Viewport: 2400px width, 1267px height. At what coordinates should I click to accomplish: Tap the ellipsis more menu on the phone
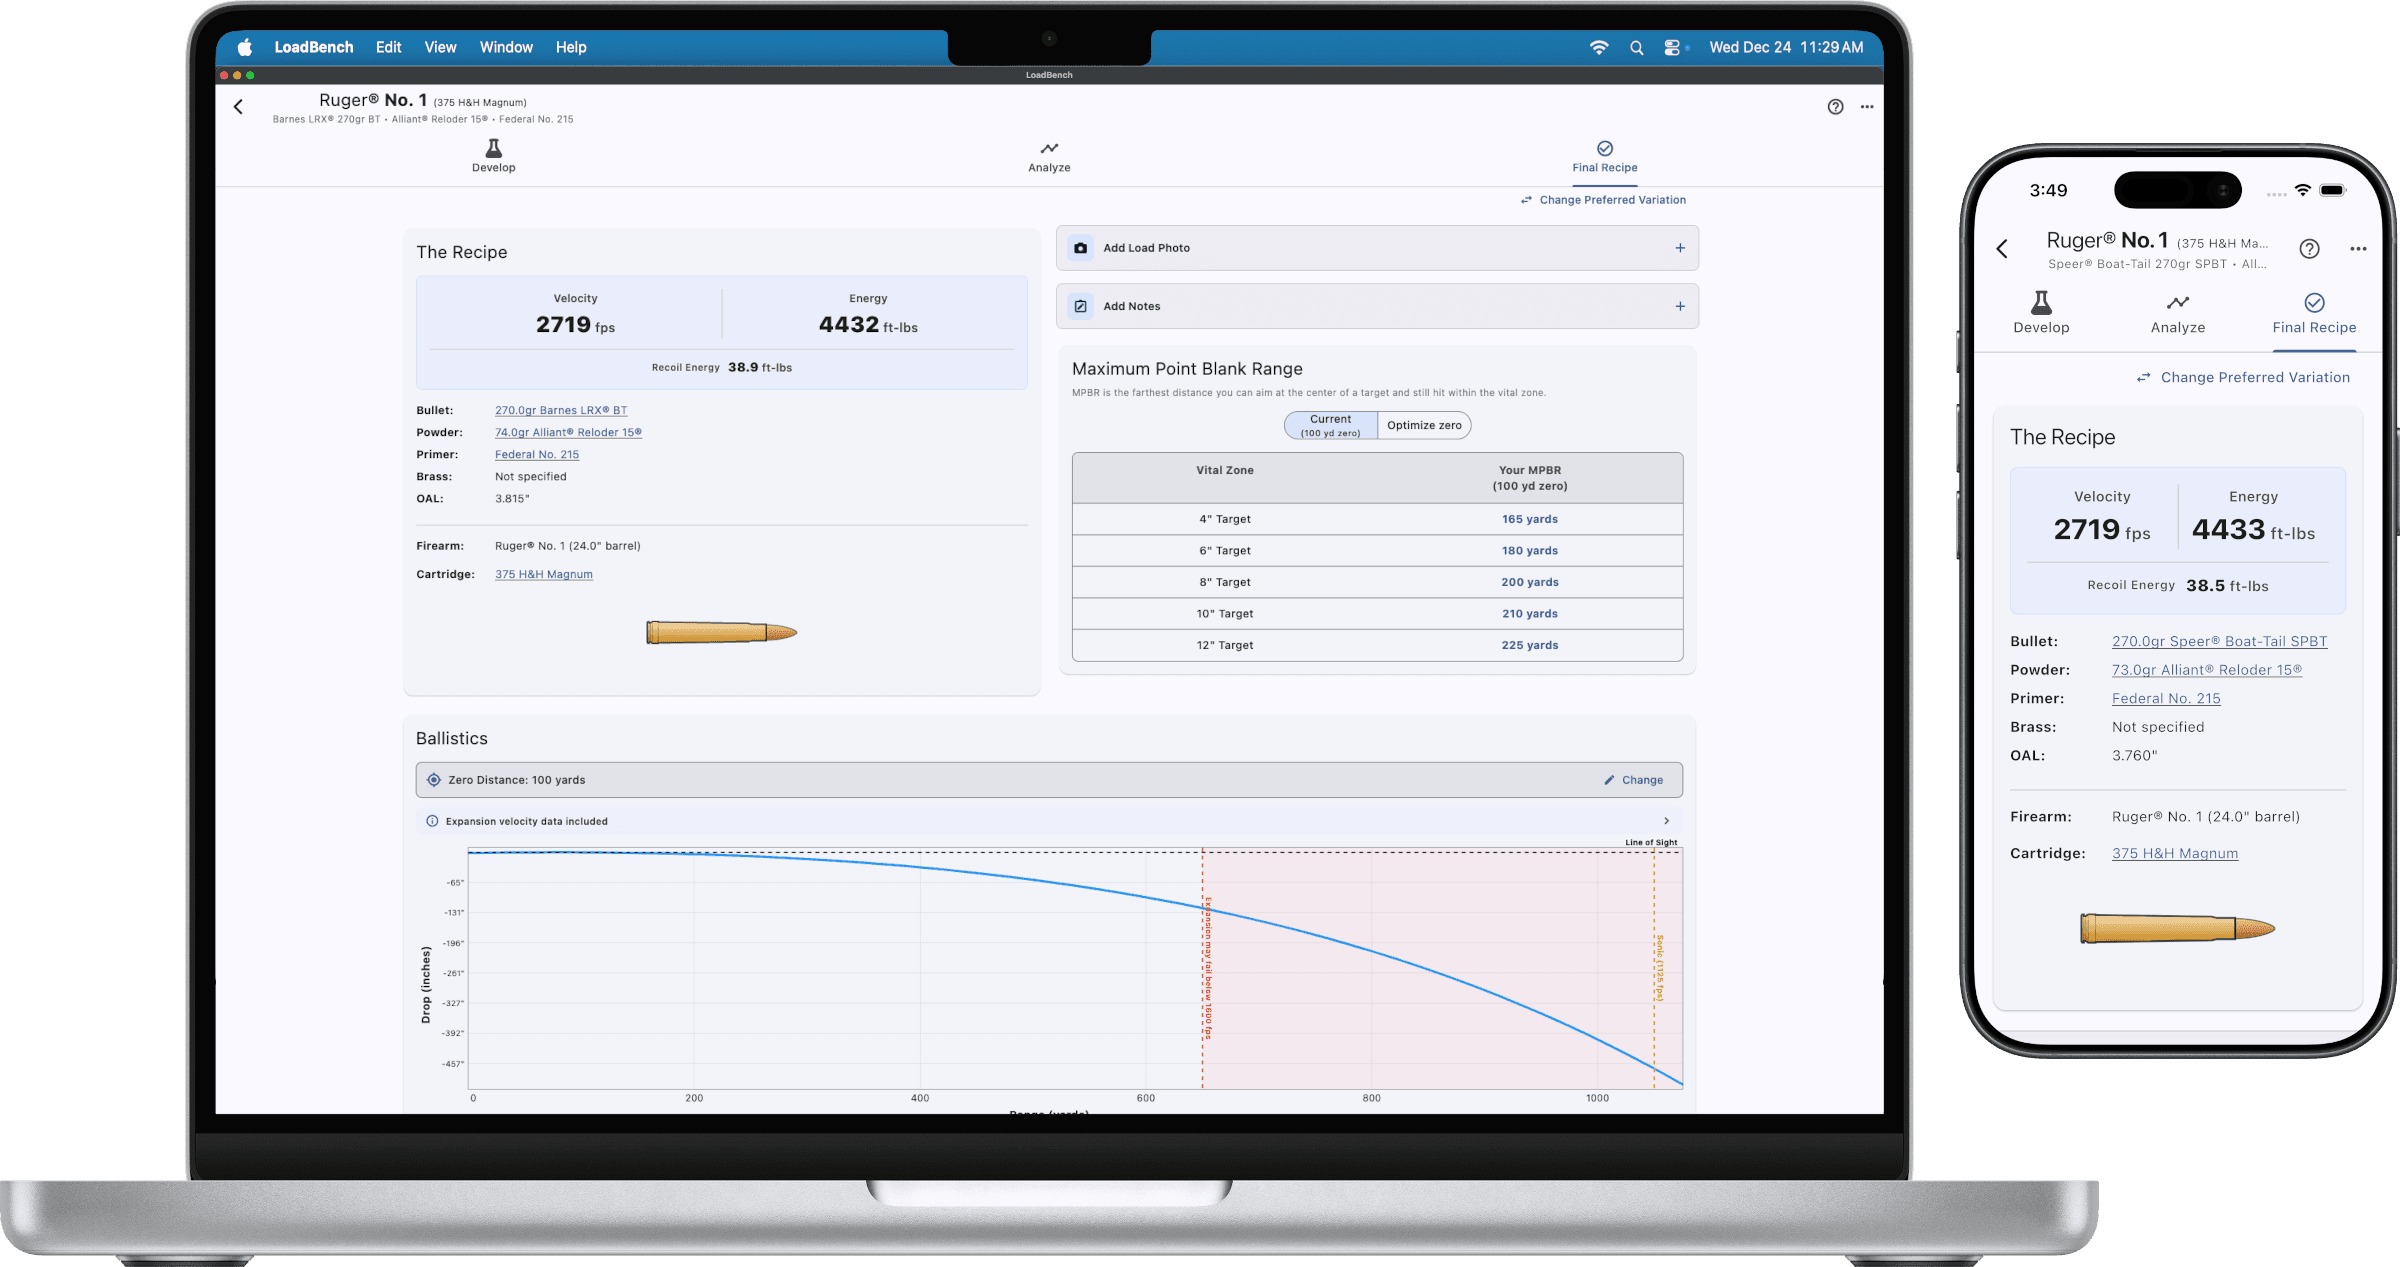(2358, 249)
